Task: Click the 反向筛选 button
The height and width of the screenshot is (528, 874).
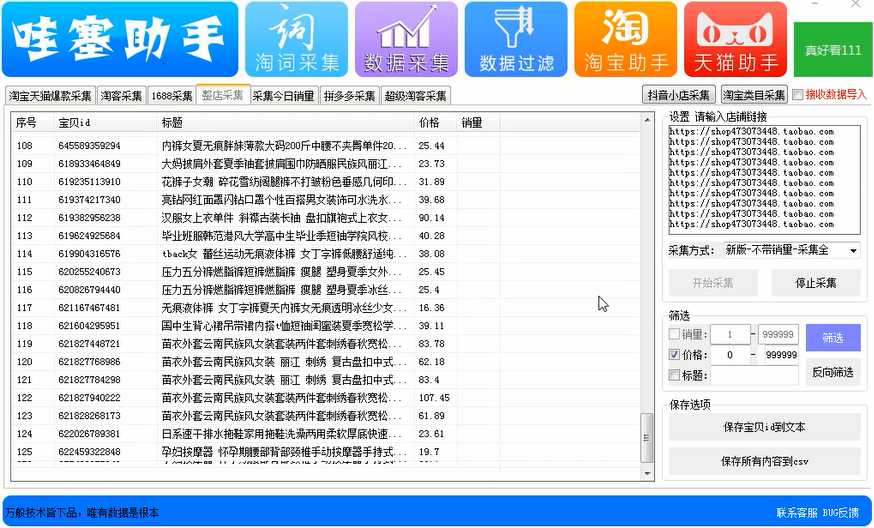Action: point(833,372)
